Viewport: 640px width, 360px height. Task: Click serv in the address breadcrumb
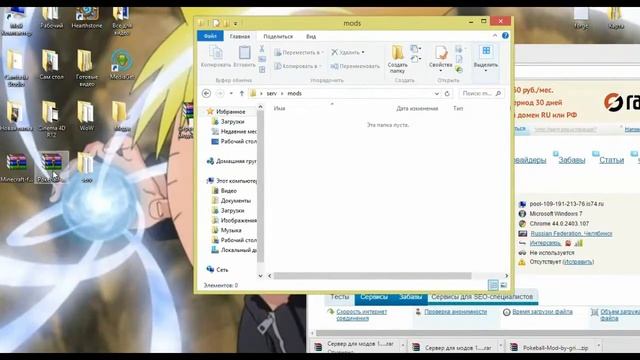point(271,93)
